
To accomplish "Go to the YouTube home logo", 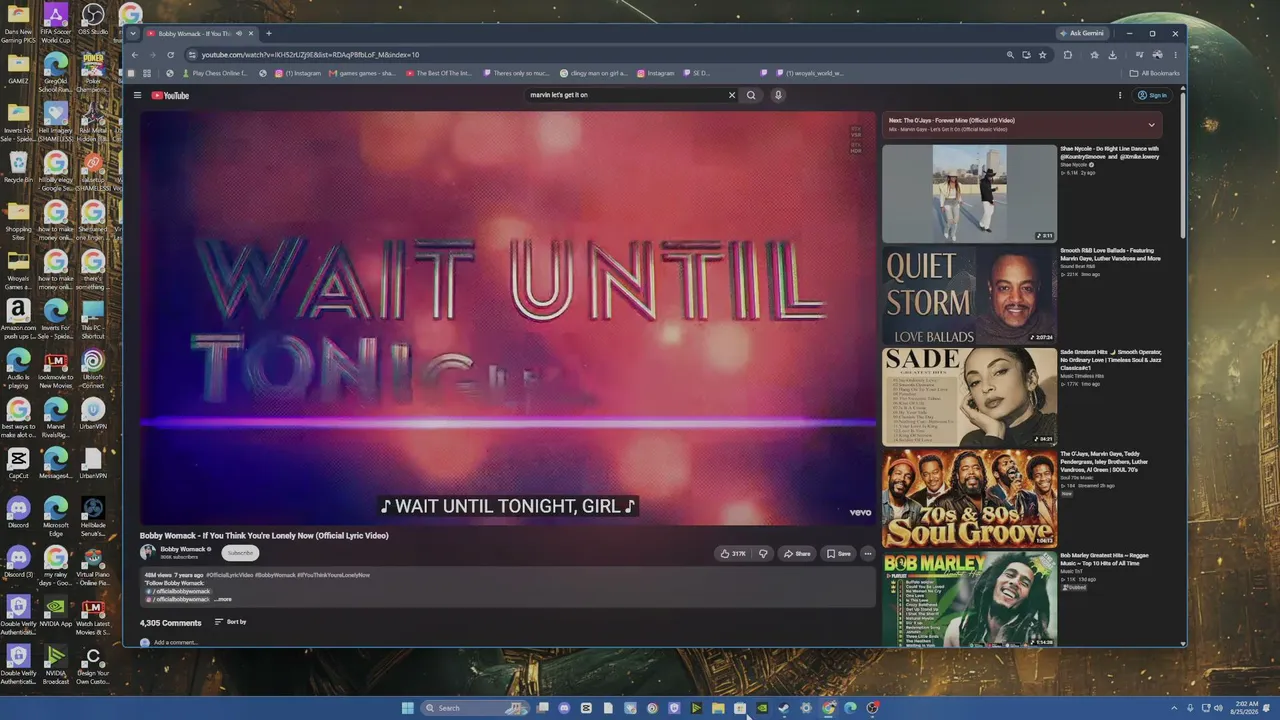I will point(170,95).
